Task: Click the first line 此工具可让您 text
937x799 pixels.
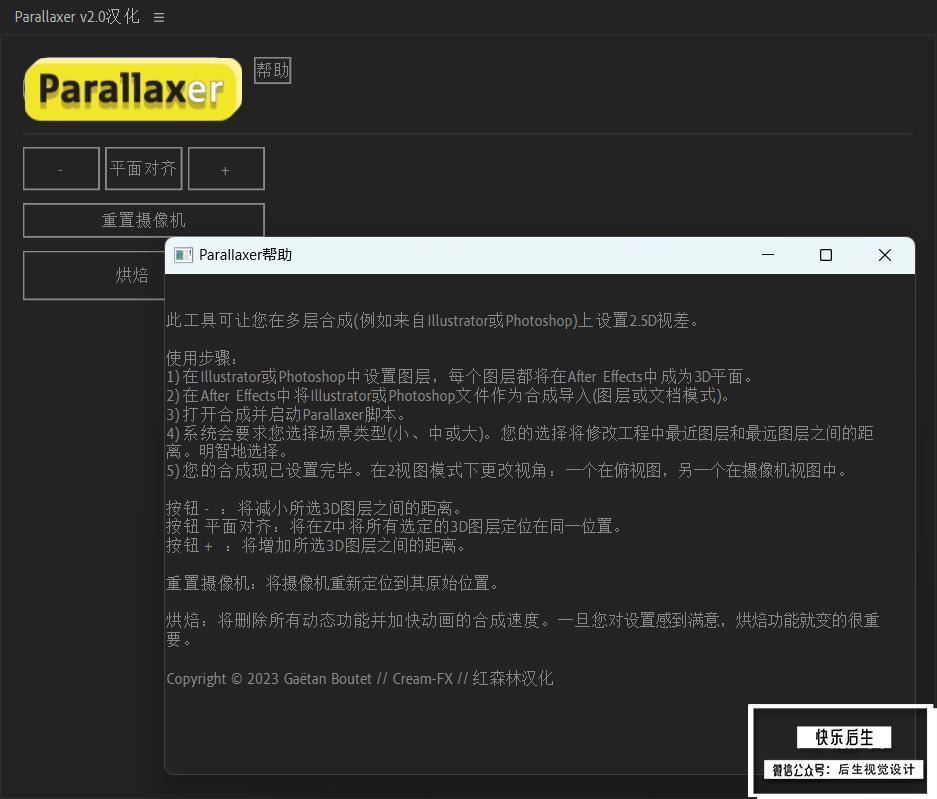Action: point(433,320)
